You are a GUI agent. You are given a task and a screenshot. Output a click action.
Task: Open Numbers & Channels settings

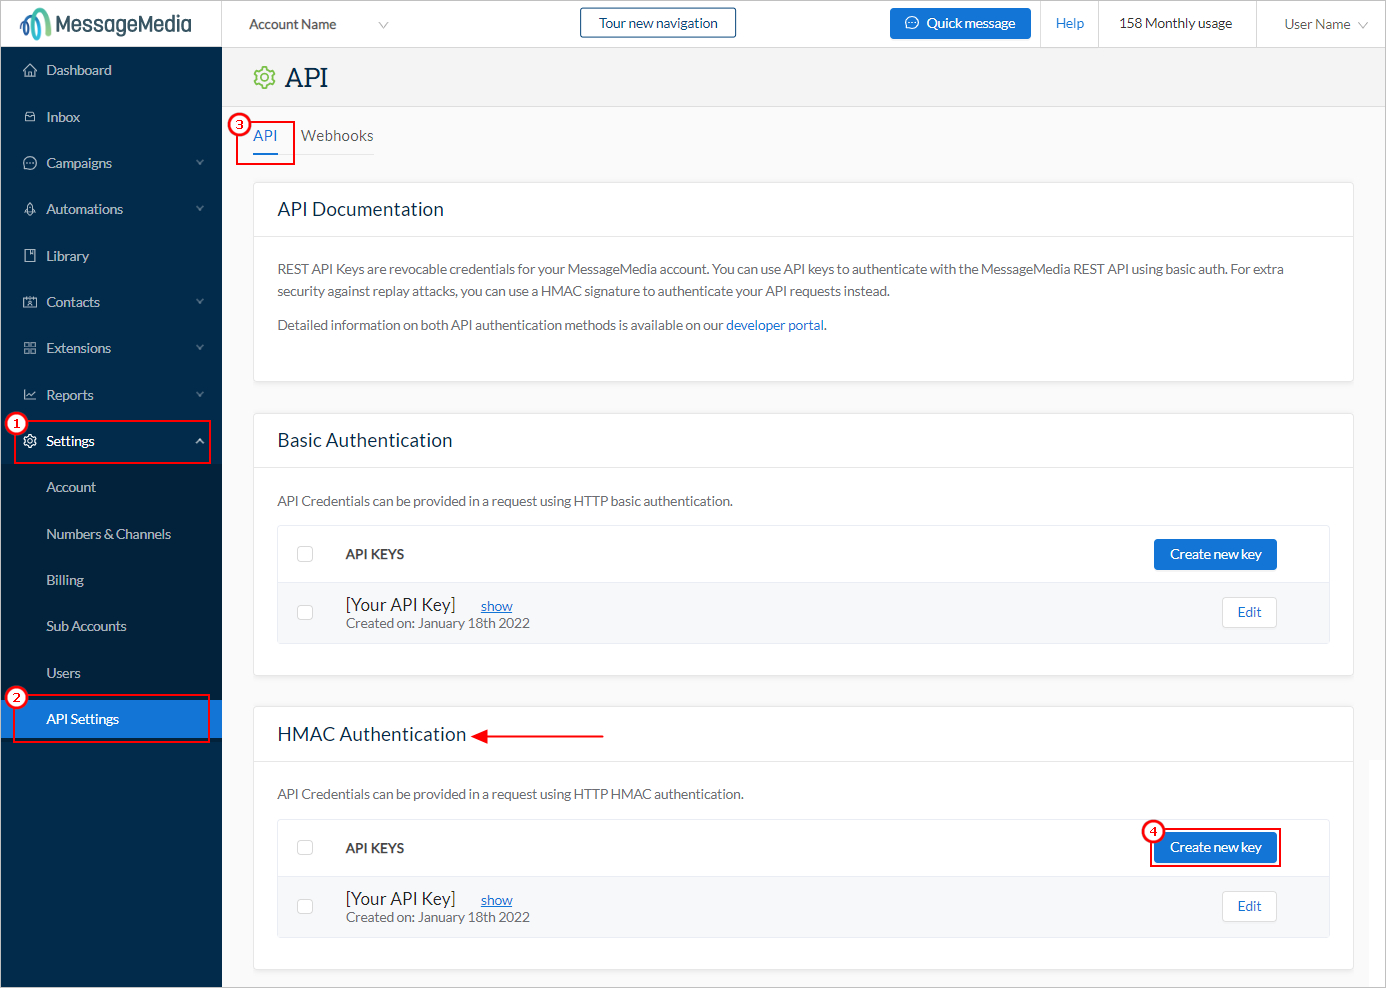pos(108,534)
